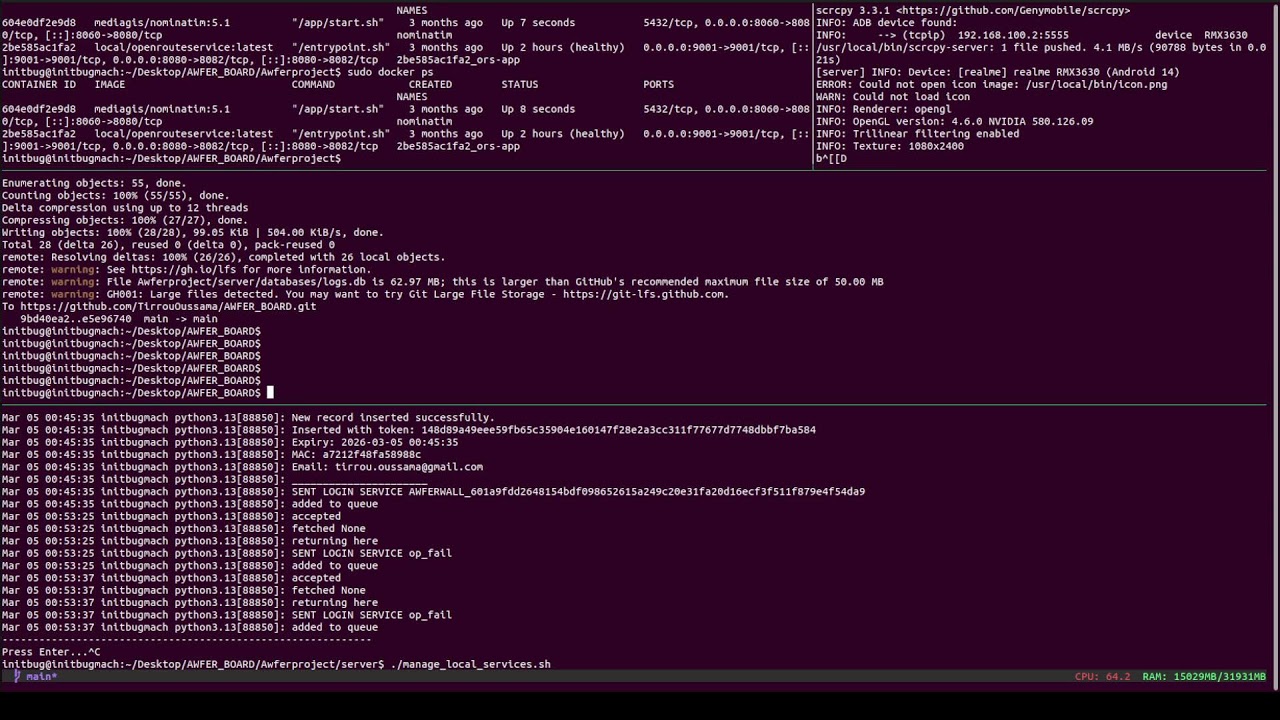The image size is (1280, 720).
Task: Click the 'Expiry: 2026-03-05 00:45:35' entry
Action: point(375,442)
